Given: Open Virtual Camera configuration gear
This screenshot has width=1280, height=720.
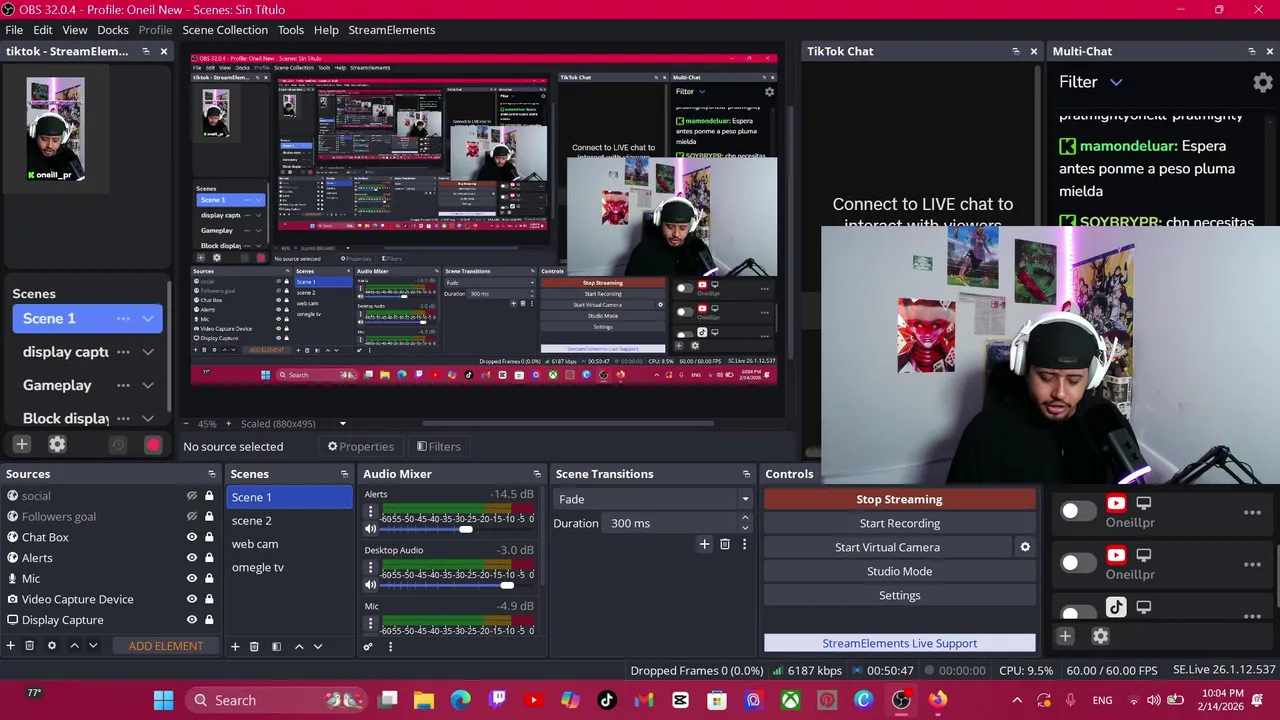Looking at the screenshot, I should click(x=1025, y=547).
